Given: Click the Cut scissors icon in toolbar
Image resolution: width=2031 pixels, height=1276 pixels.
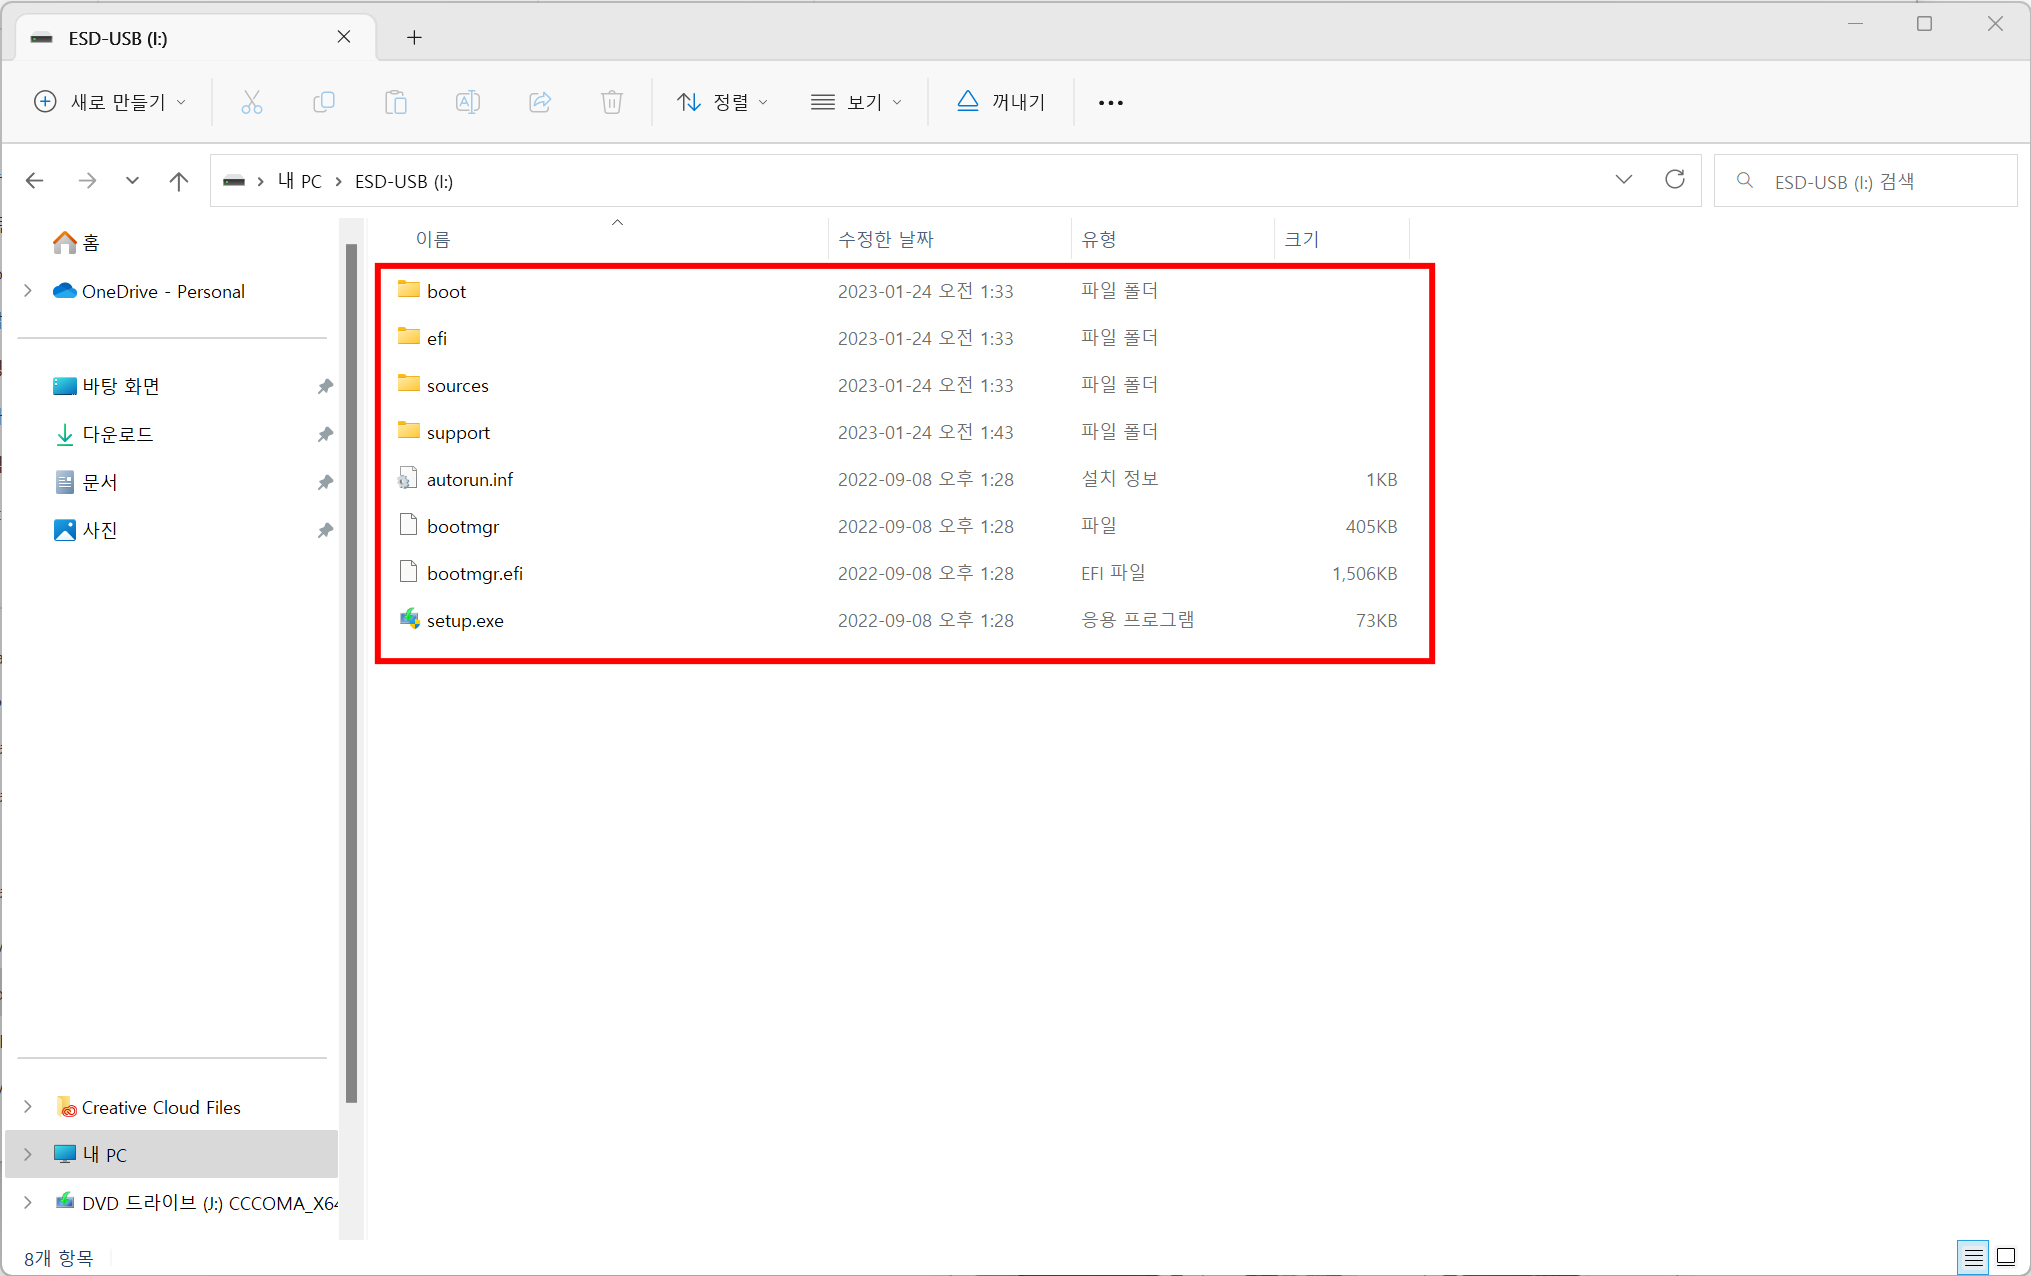Looking at the screenshot, I should [x=252, y=102].
